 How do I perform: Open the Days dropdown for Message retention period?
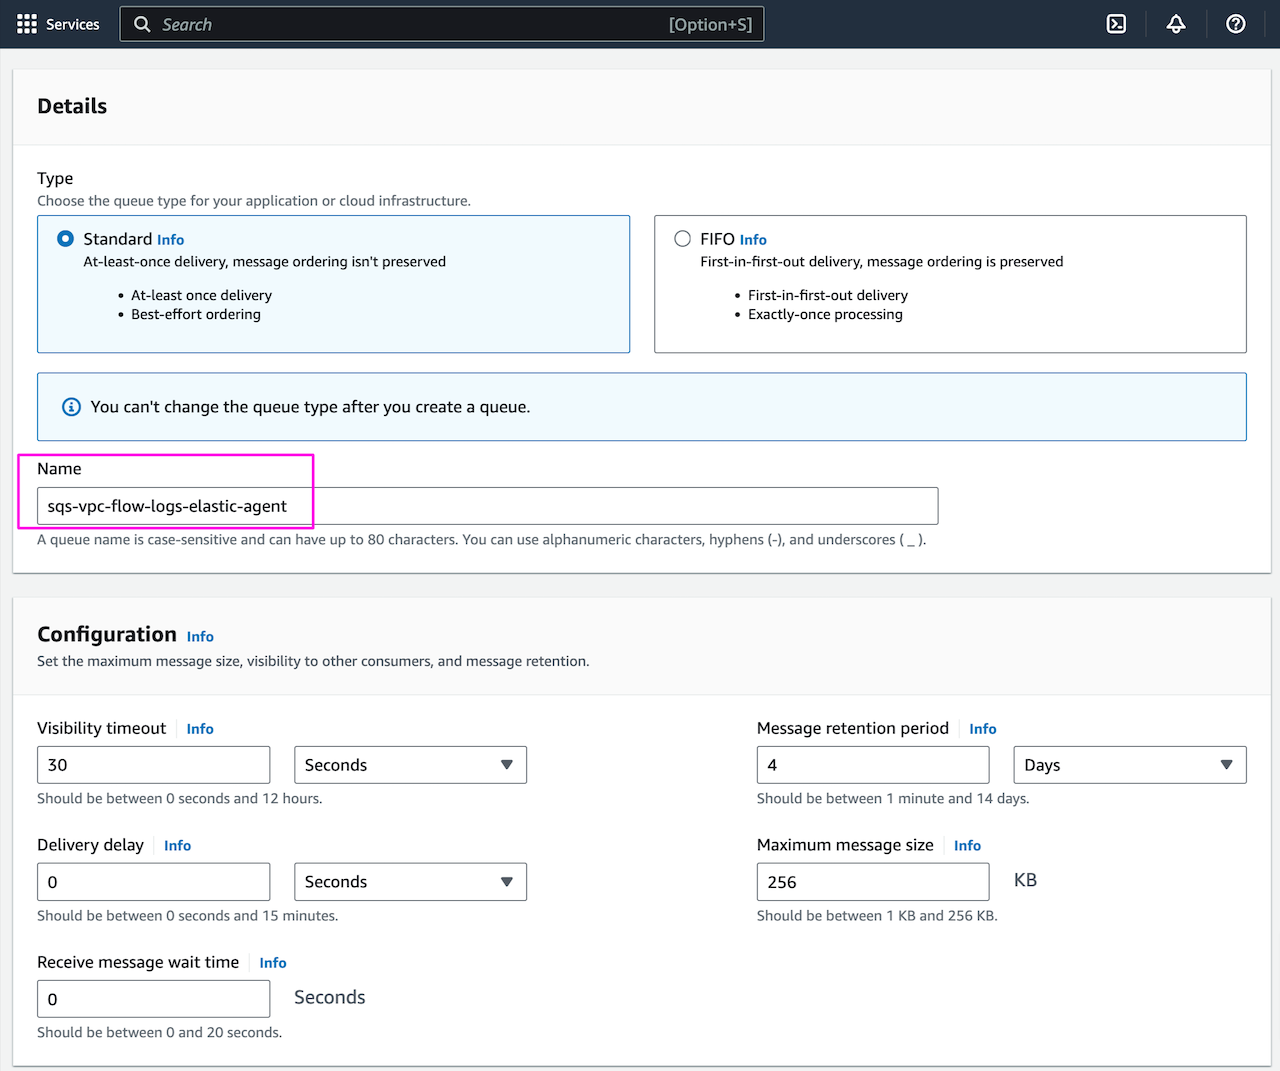(1129, 764)
